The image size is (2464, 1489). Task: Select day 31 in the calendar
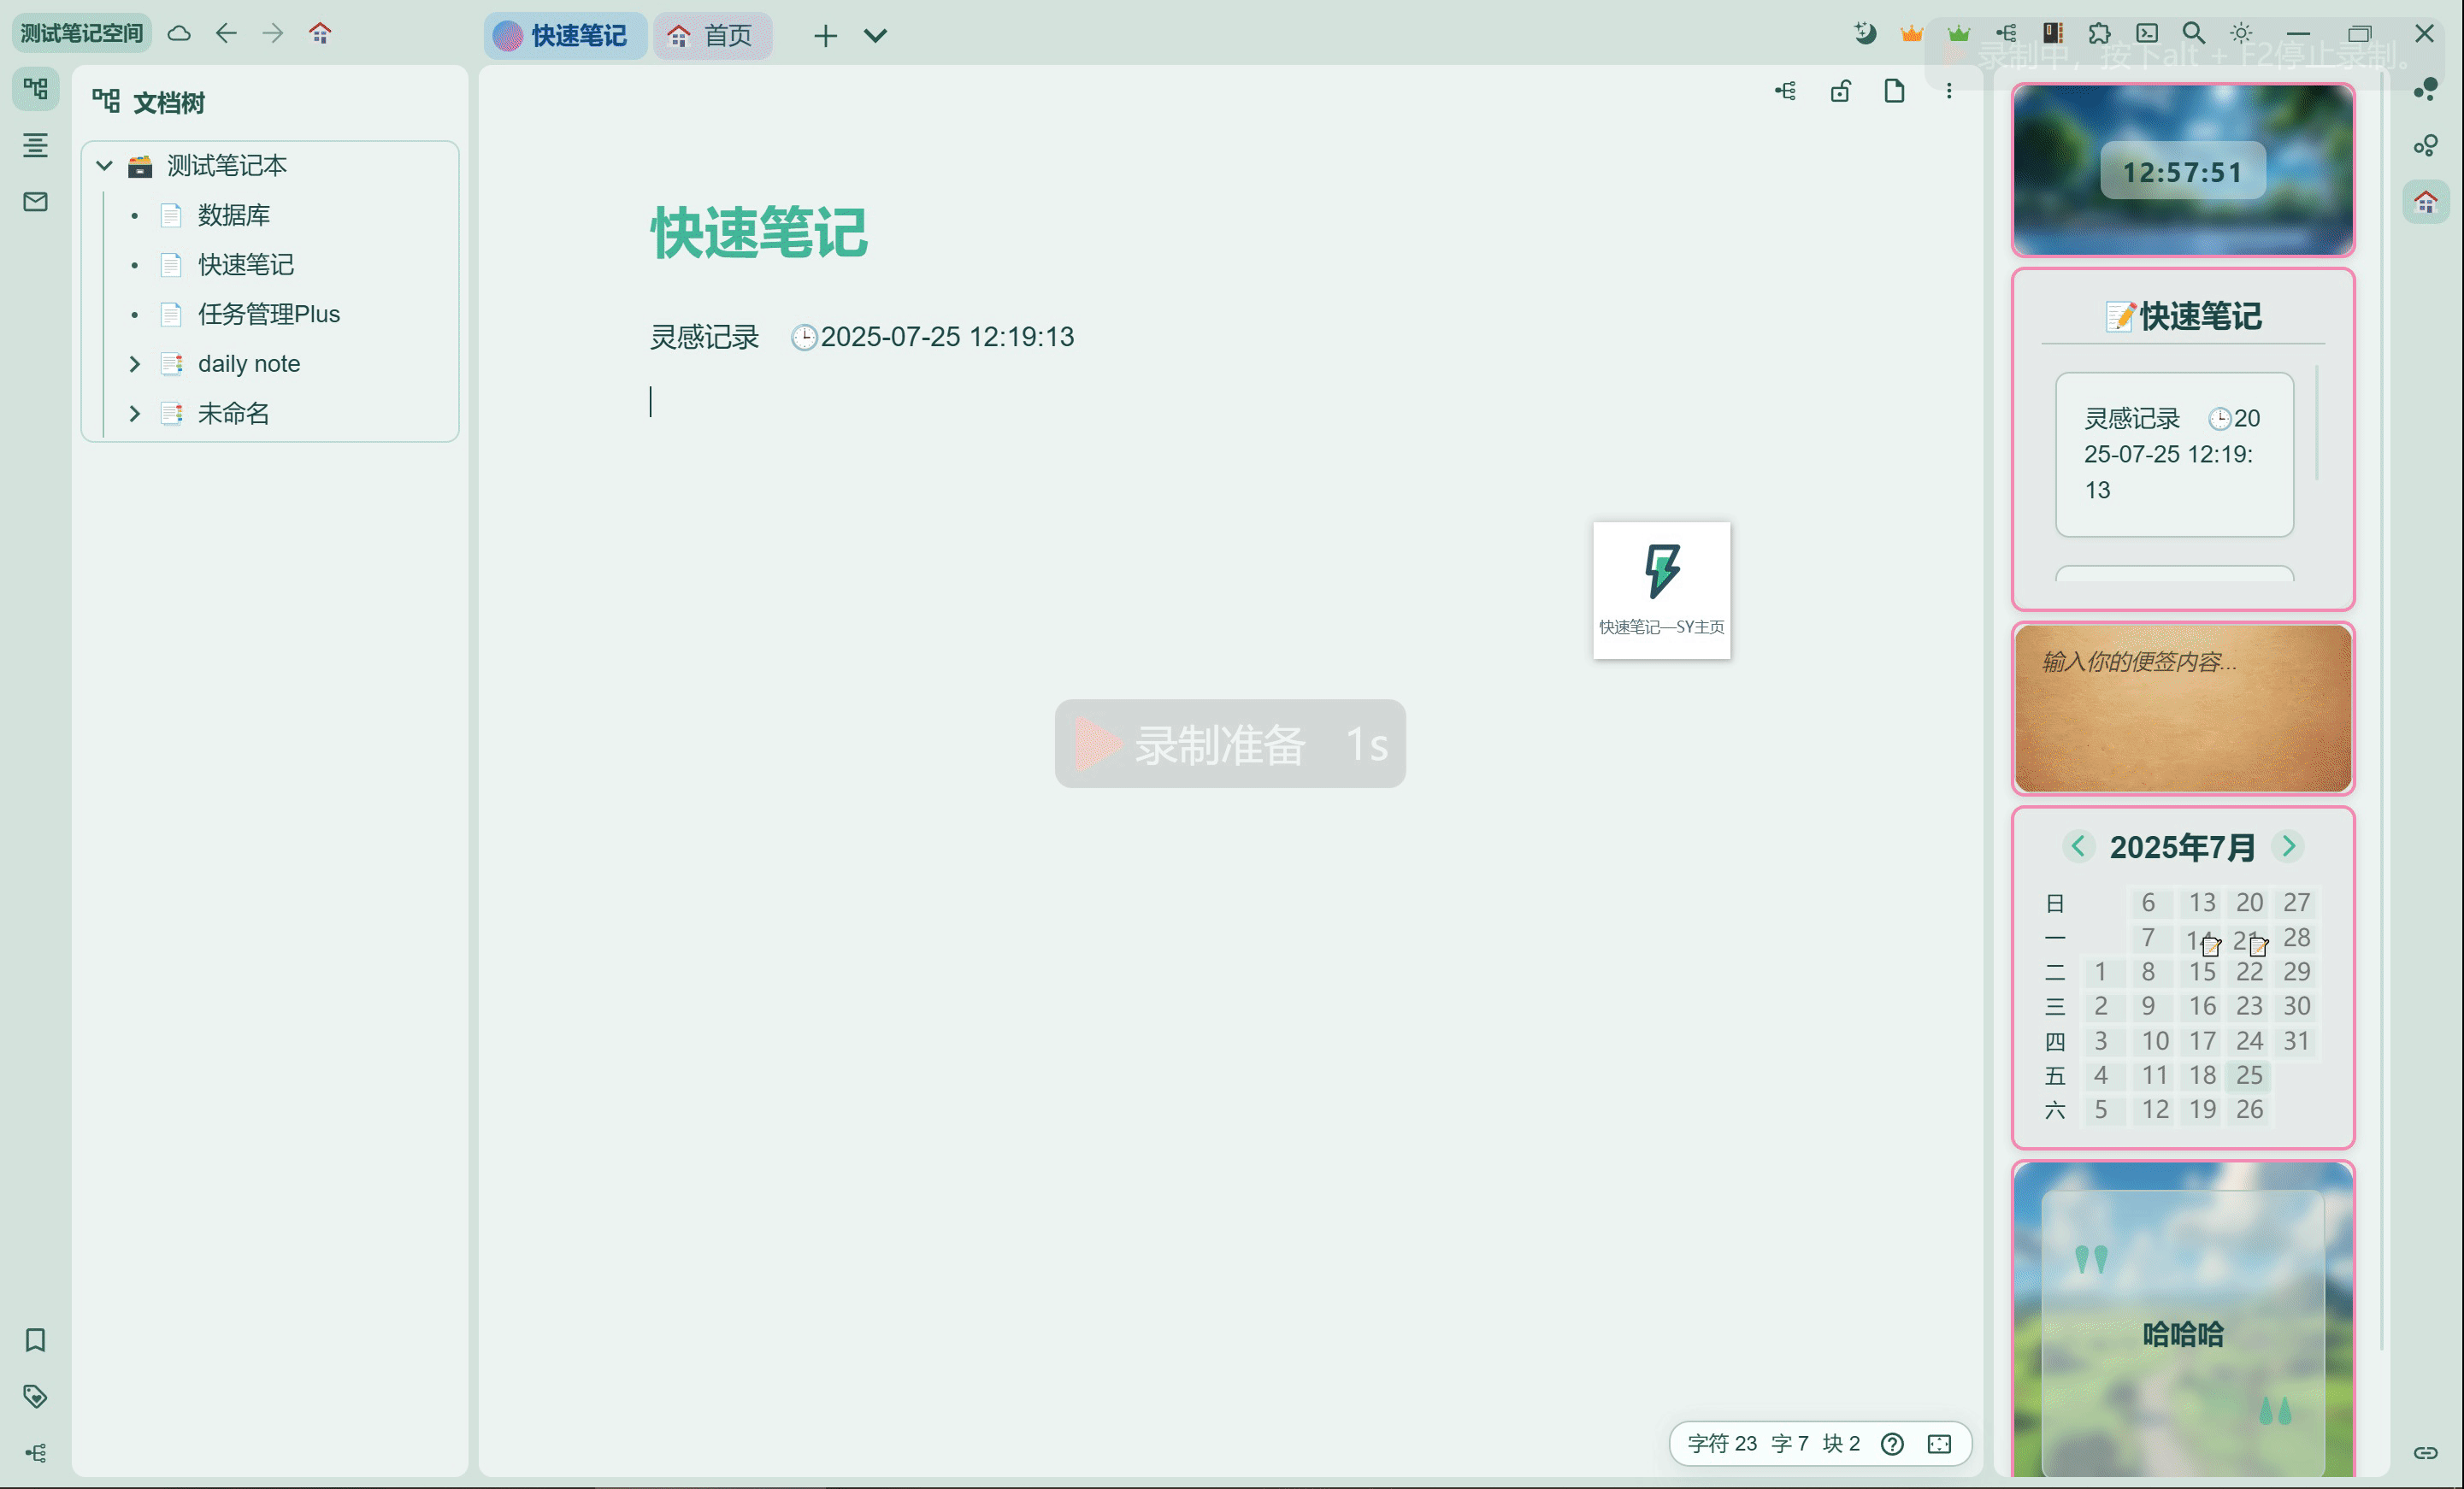(x=2296, y=1041)
